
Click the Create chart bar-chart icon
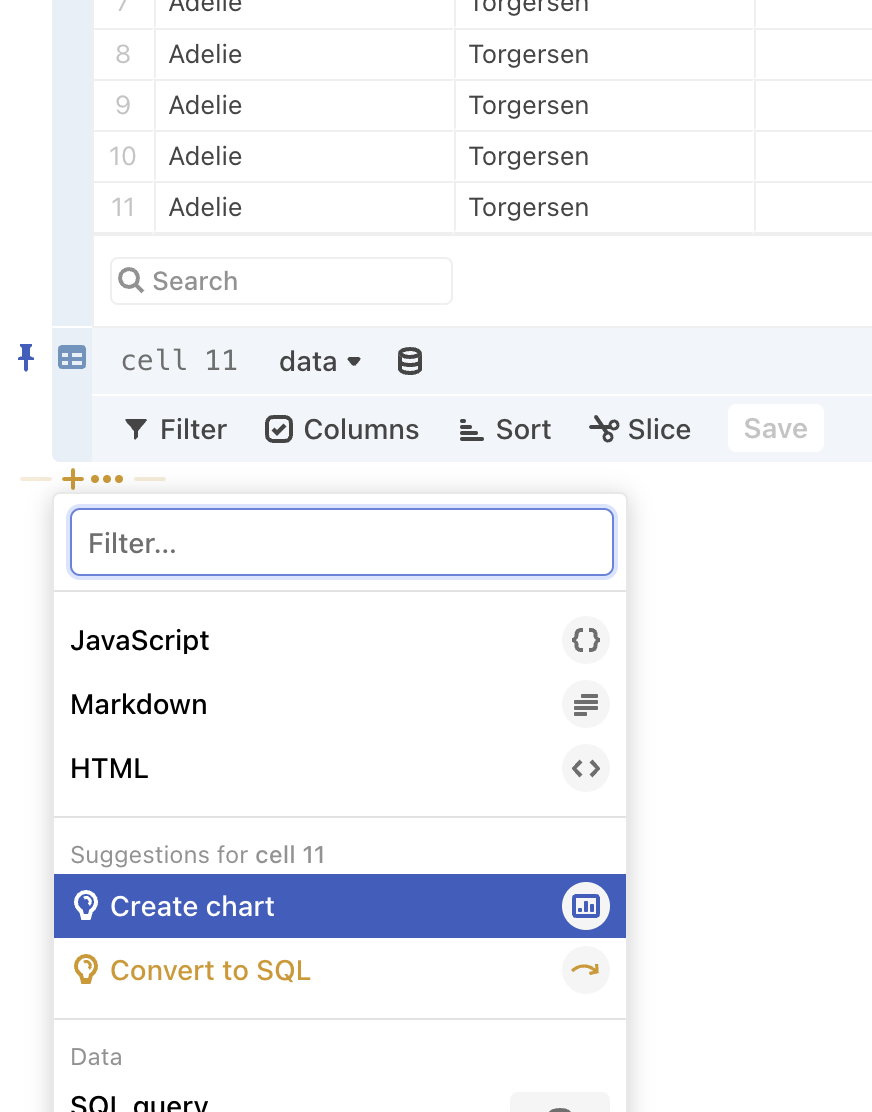click(586, 906)
